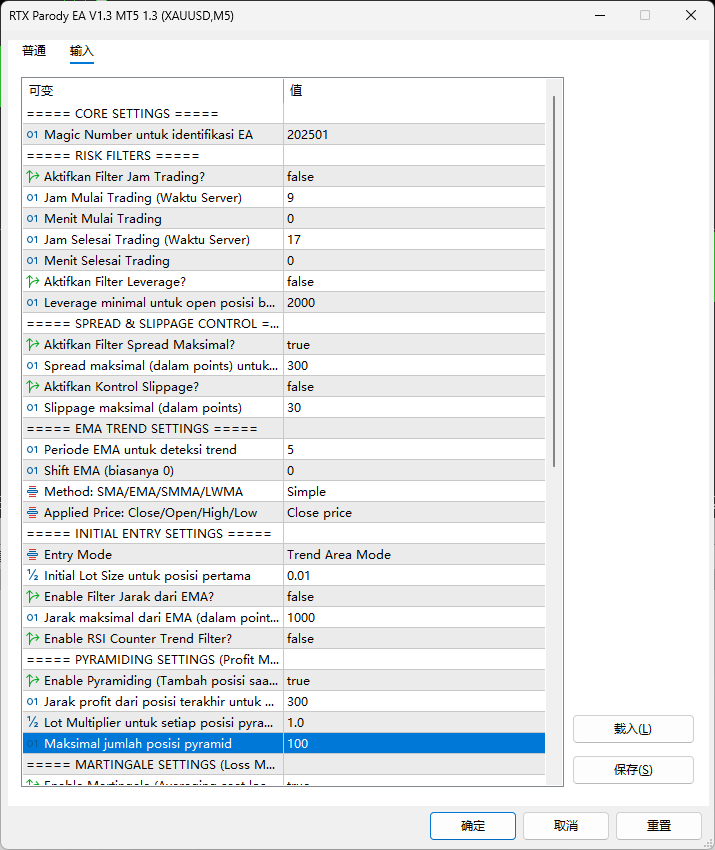Click the integer icon beside Magic Number
715x850 pixels.
tap(32, 135)
